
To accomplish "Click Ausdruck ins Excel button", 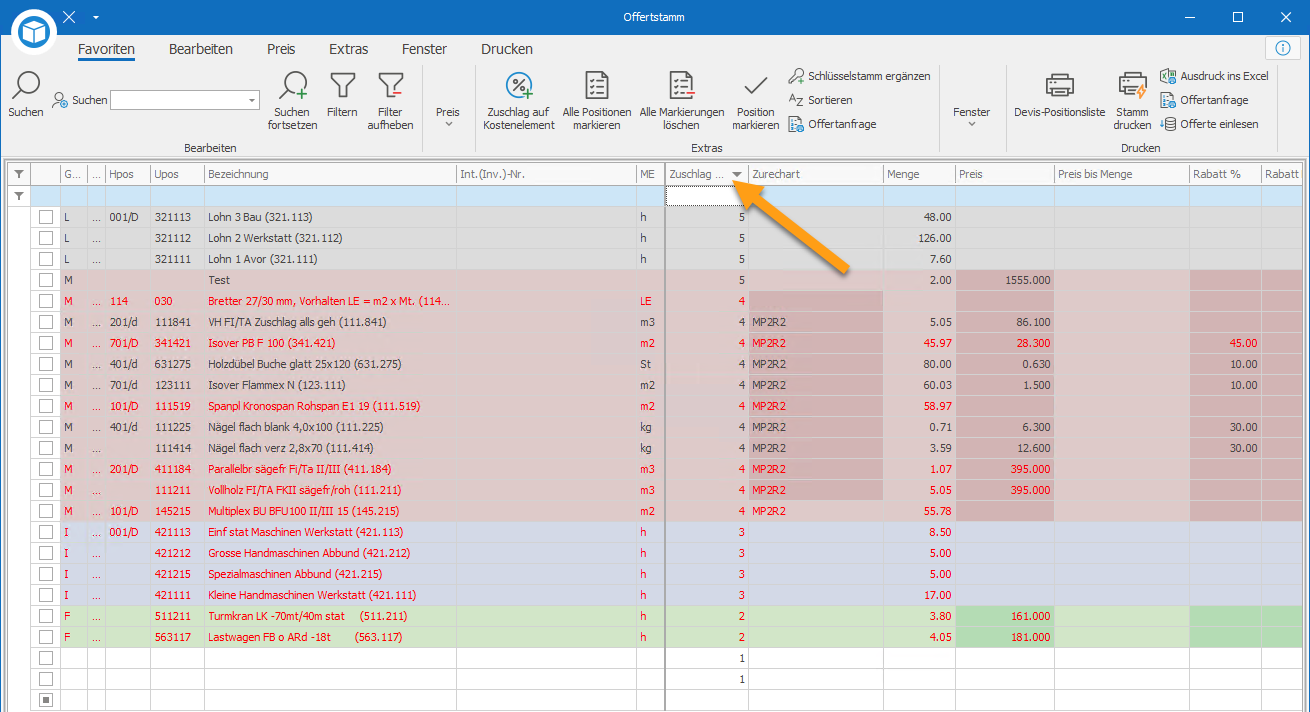I will click(1214, 76).
